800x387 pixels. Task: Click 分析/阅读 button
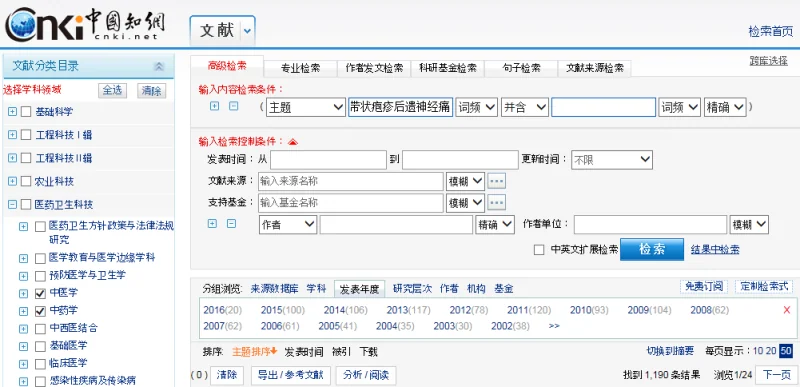365,375
